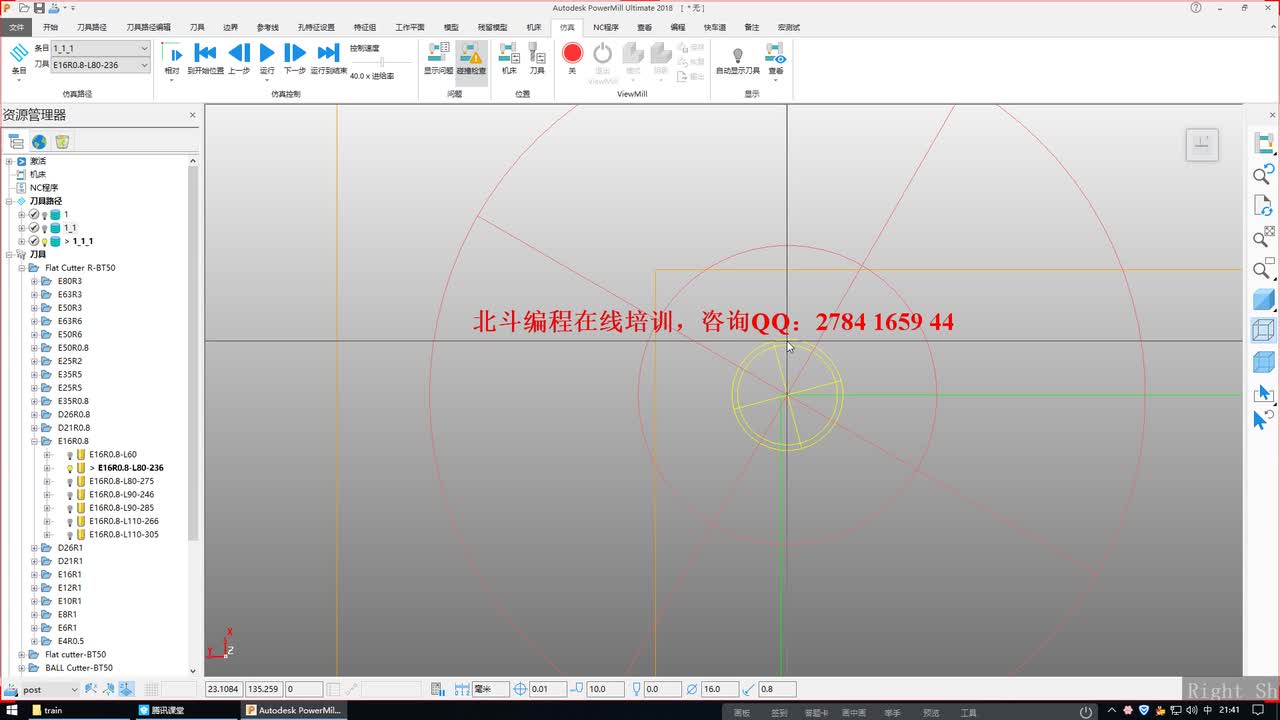Step forward with 下一步 button
The height and width of the screenshot is (720, 1280).
tap(294, 59)
